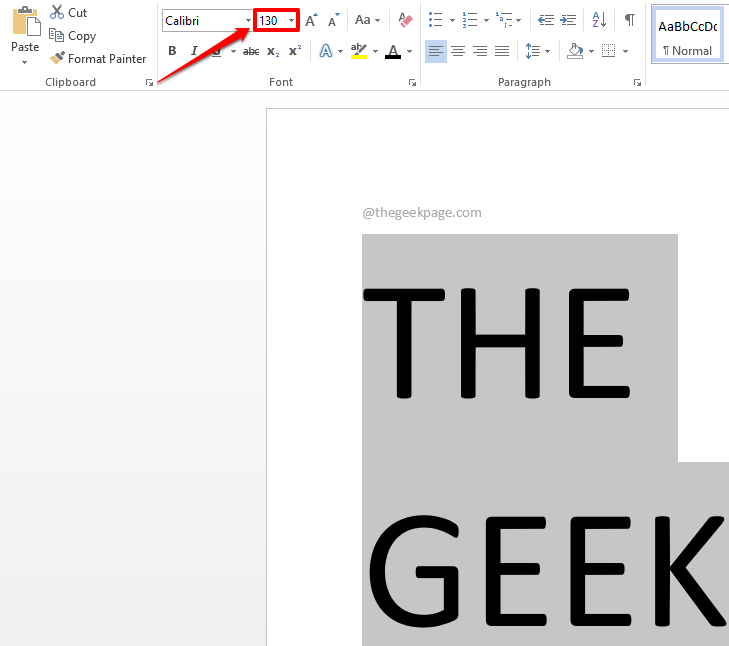
Task: Toggle Italic formatting
Action: point(194,51)
